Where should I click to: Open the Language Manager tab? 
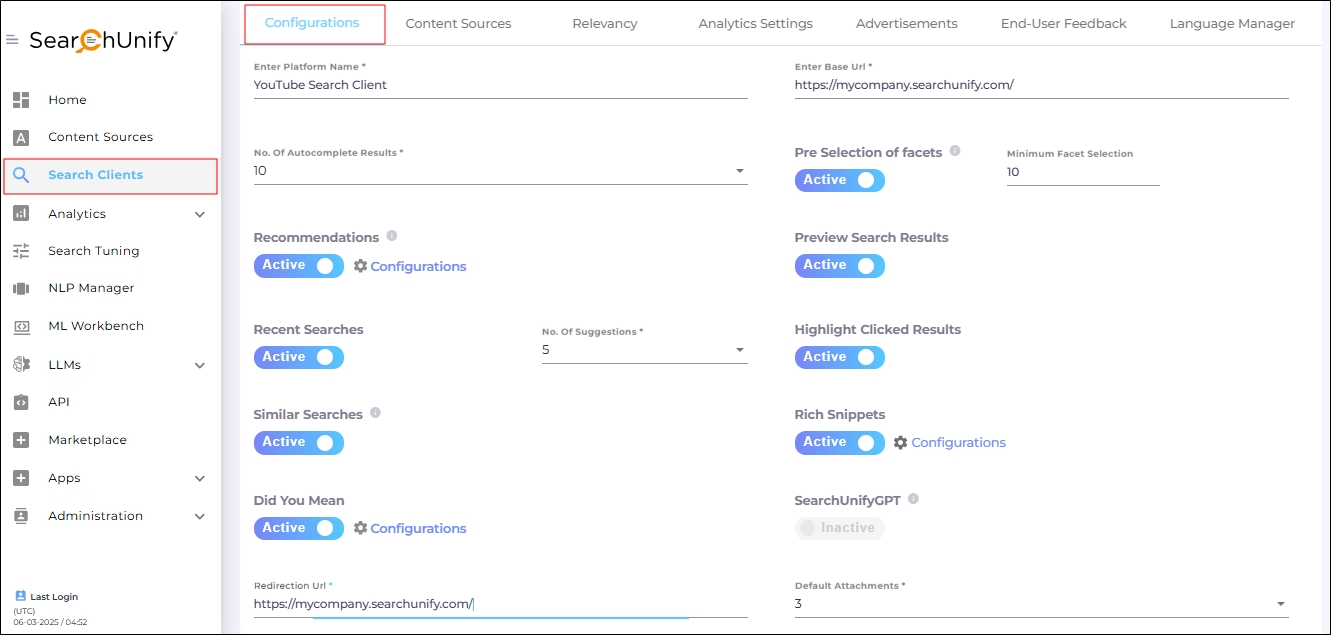[1232, 24]
